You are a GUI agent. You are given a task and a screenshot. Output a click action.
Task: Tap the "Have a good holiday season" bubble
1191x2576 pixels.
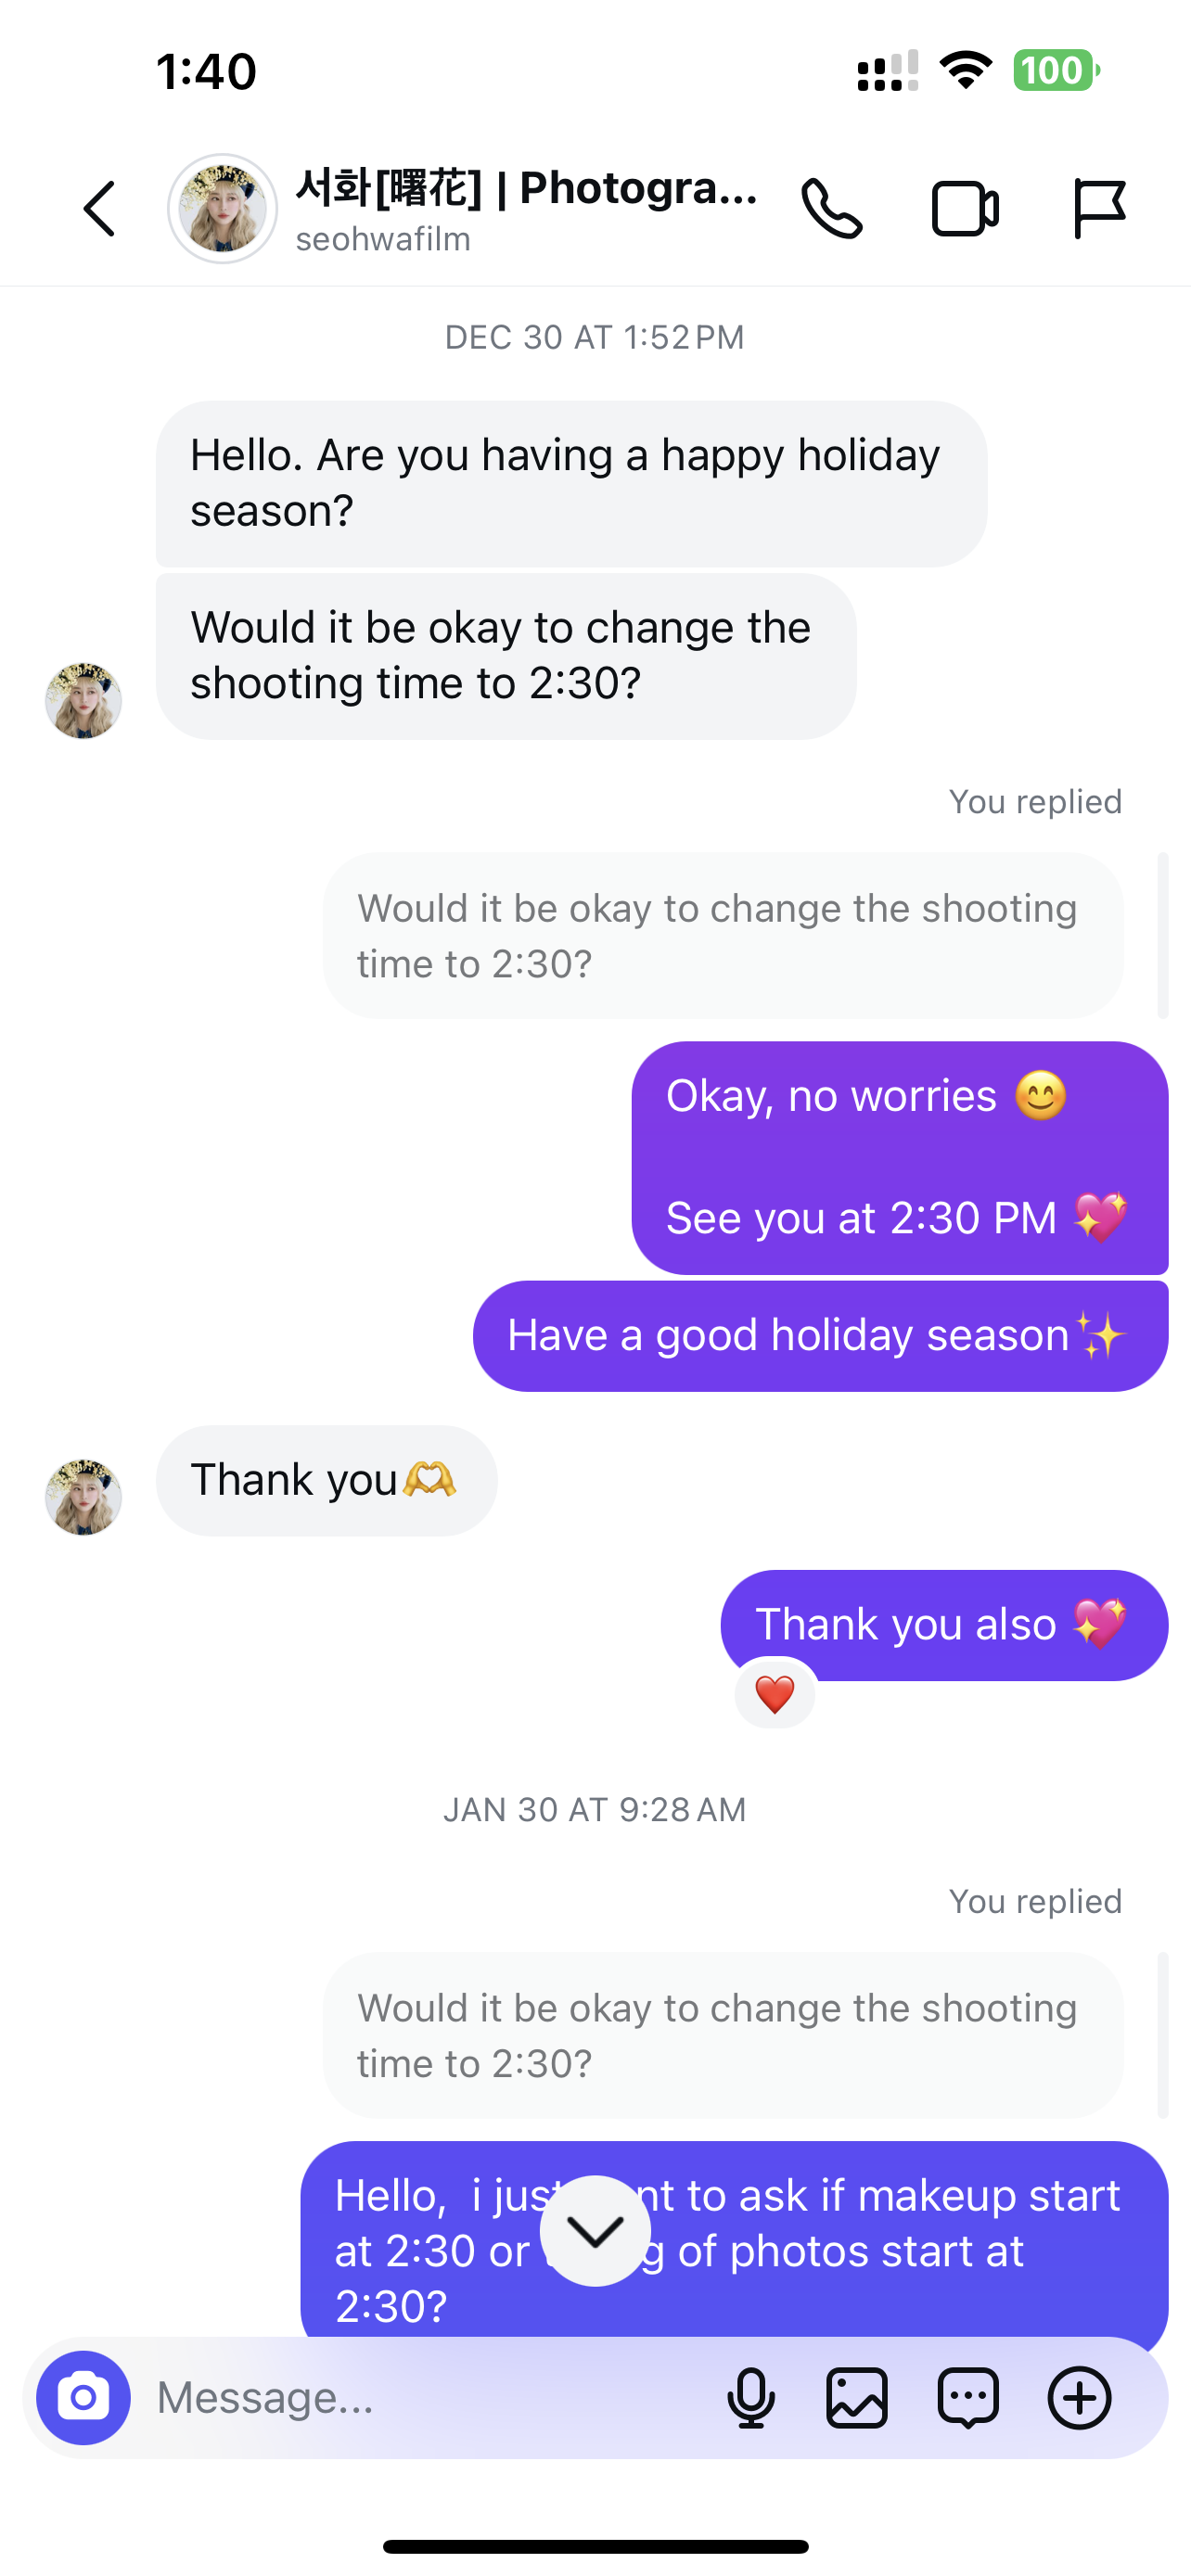point(819,1336)
